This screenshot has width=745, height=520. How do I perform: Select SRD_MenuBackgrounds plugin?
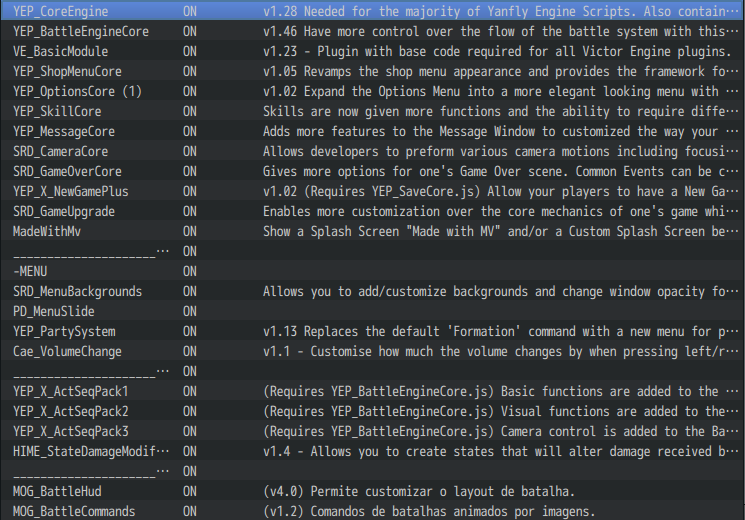tap(372, 291)
